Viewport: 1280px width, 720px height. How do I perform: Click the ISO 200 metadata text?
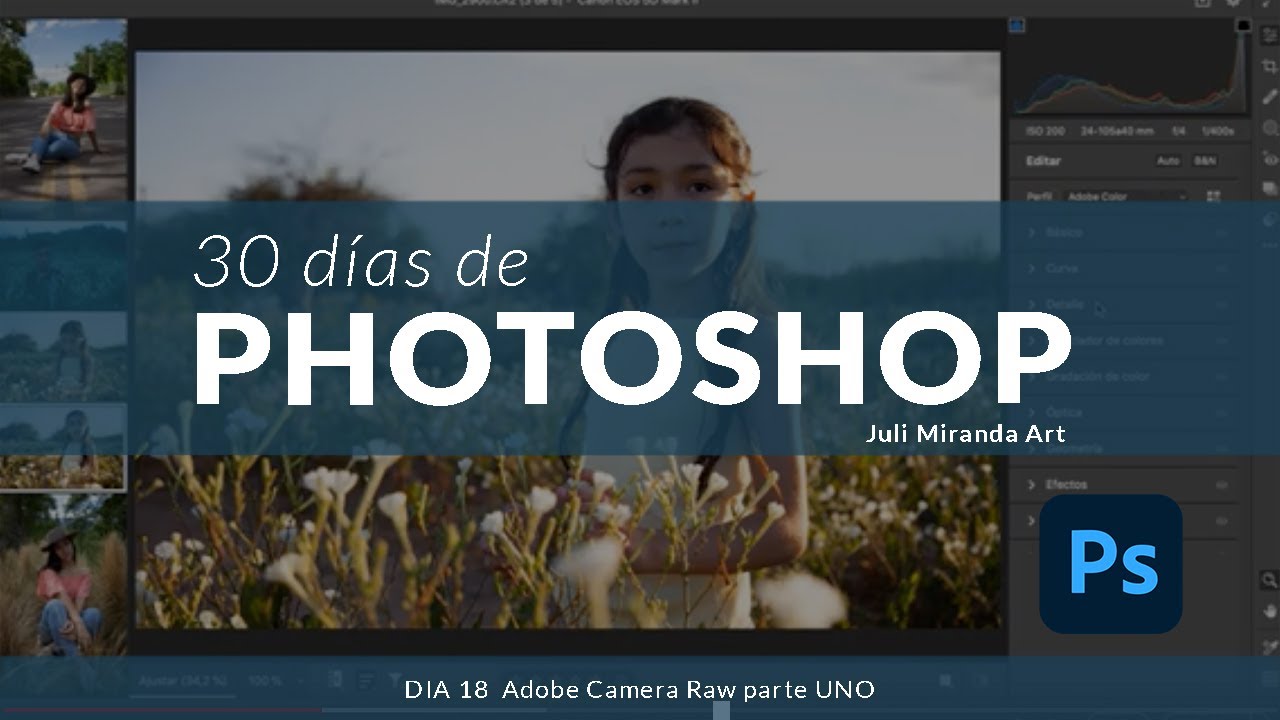point(1048,131)
